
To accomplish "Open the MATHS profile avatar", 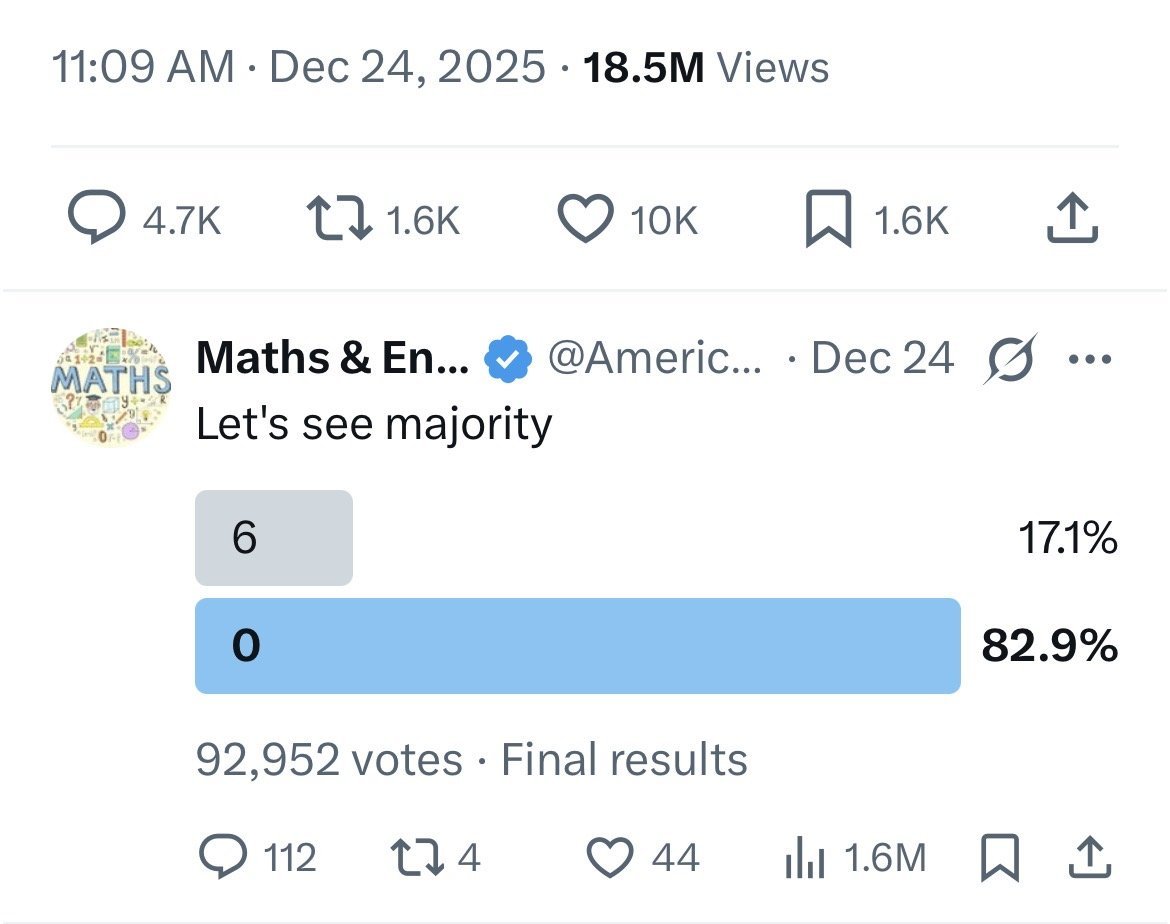I will tap(109, 386).
